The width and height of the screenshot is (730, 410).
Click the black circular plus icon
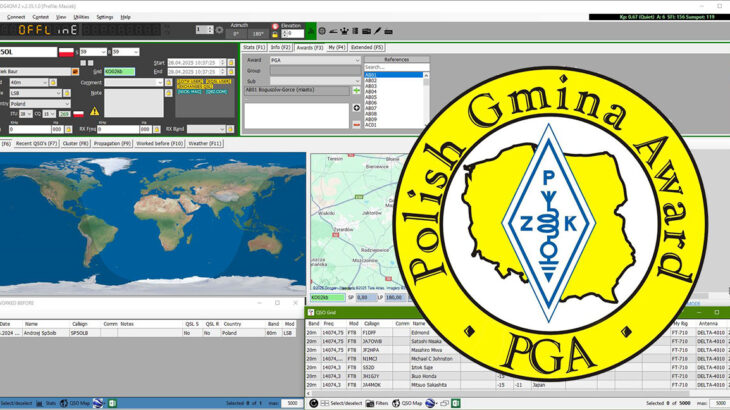coord(357,107)
